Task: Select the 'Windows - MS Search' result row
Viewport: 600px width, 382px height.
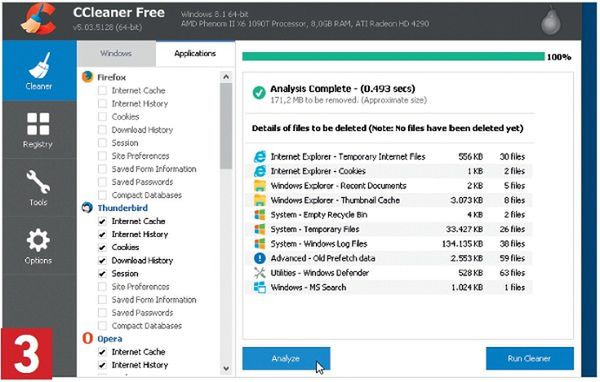Action: pos(389,287)
